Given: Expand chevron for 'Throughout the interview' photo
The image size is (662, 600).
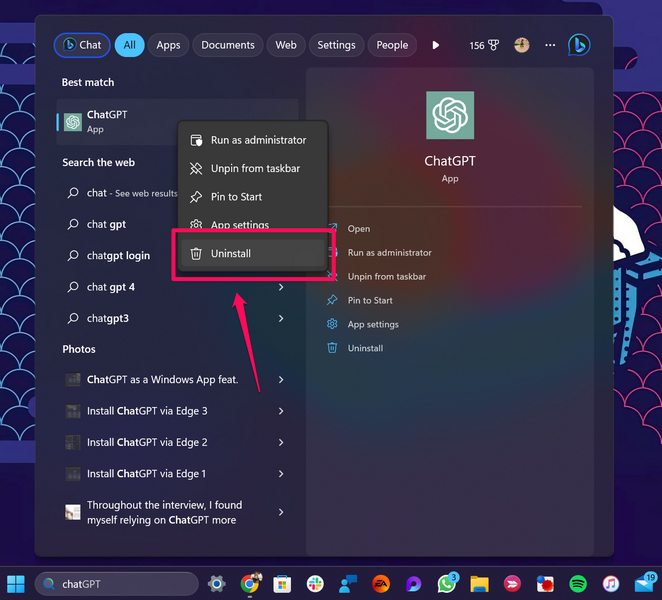Looking at the screenshot, I should point(281,512).
